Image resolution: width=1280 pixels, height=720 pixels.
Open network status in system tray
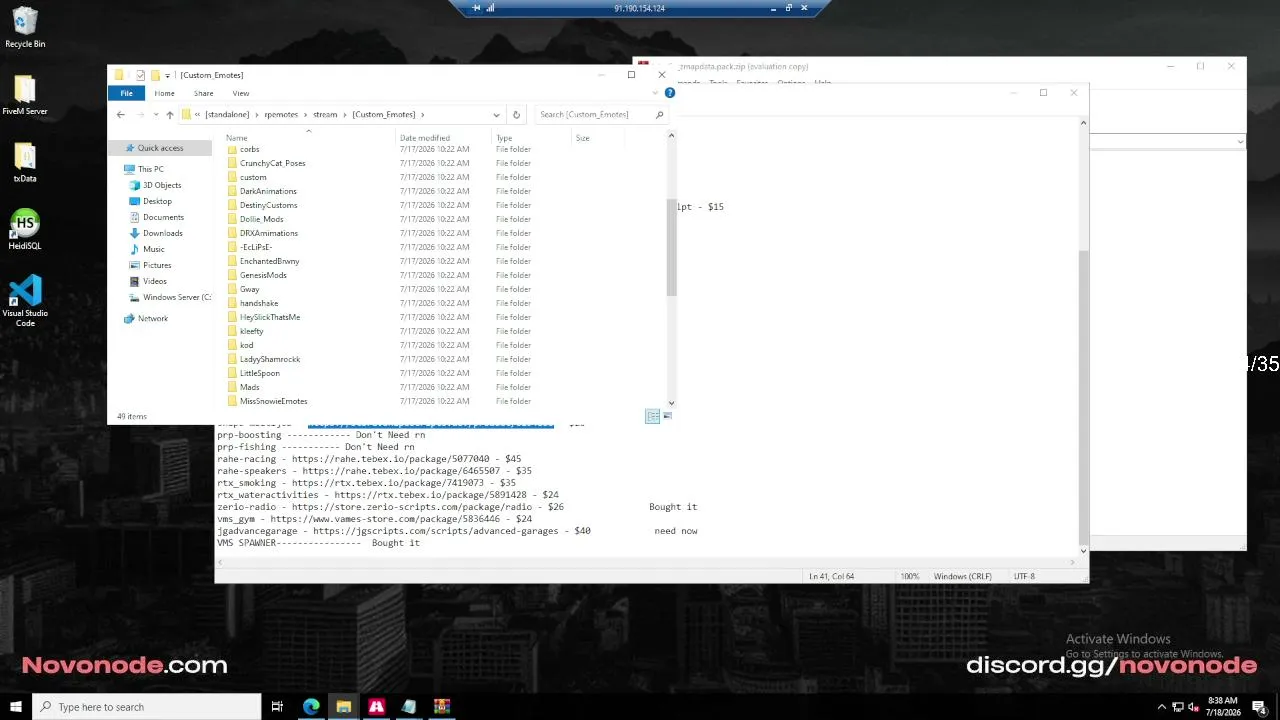pos(1177,707)
